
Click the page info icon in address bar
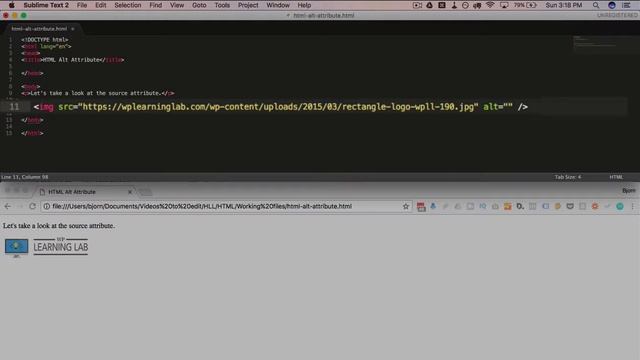[x=47, y=206]
